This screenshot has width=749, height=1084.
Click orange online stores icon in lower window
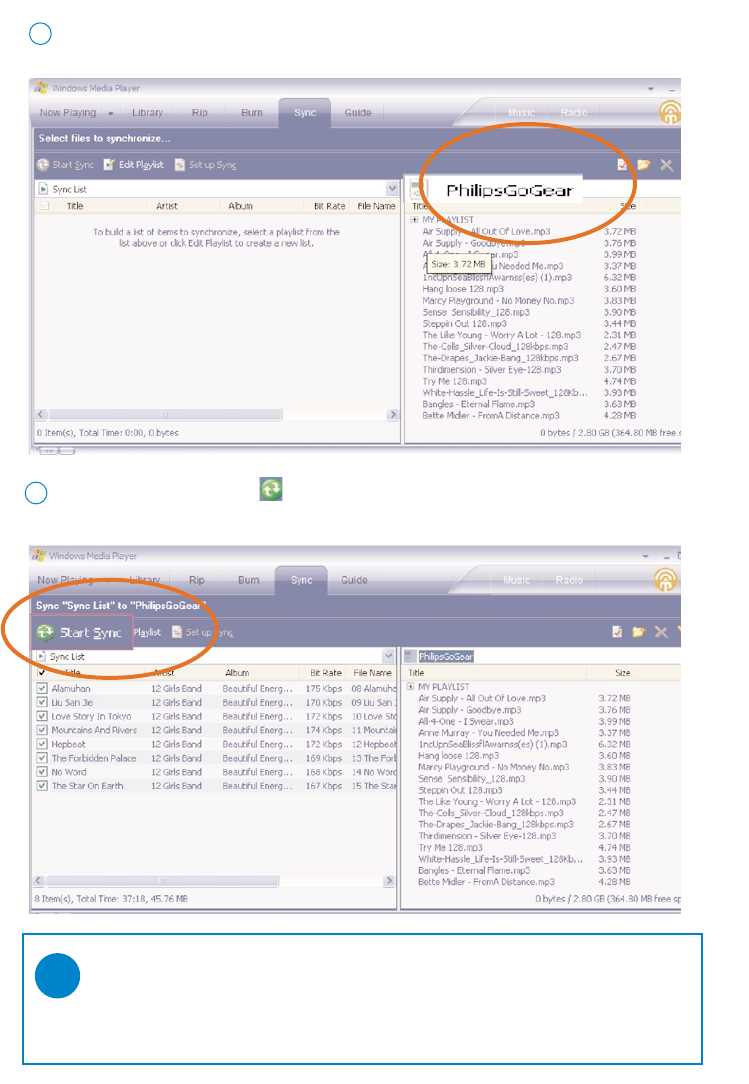(665, 579)
